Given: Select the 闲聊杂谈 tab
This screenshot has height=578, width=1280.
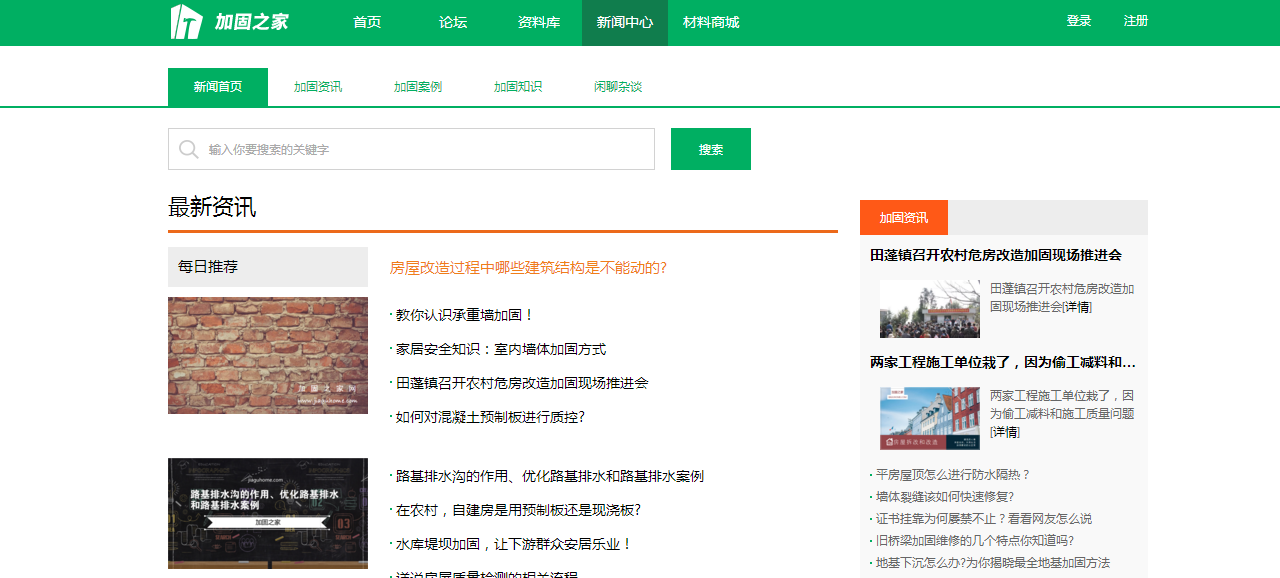Looking at the screenshot, I should [618, 87].
